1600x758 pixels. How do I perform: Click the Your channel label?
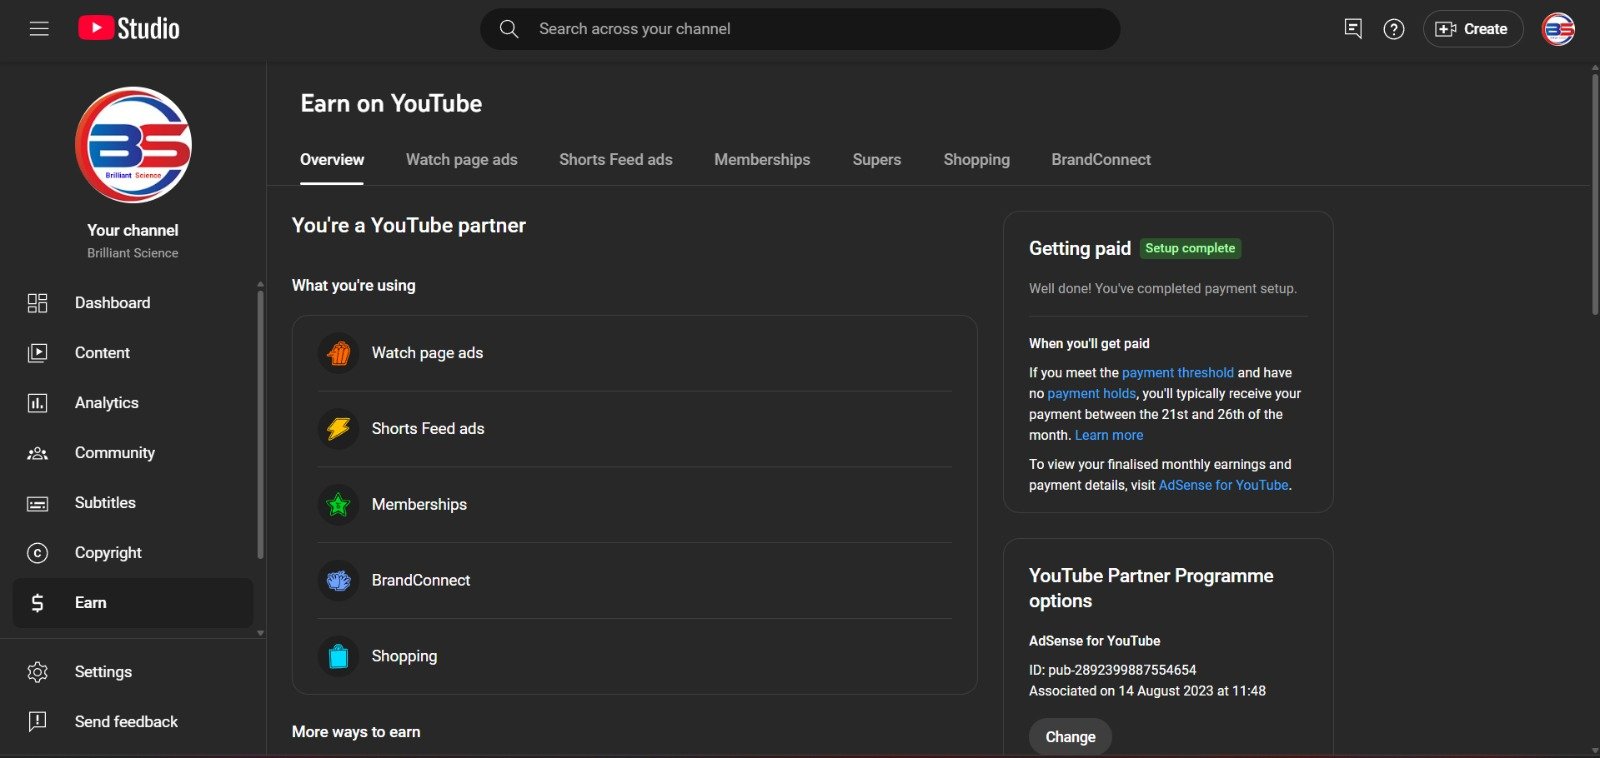point(132,230)
